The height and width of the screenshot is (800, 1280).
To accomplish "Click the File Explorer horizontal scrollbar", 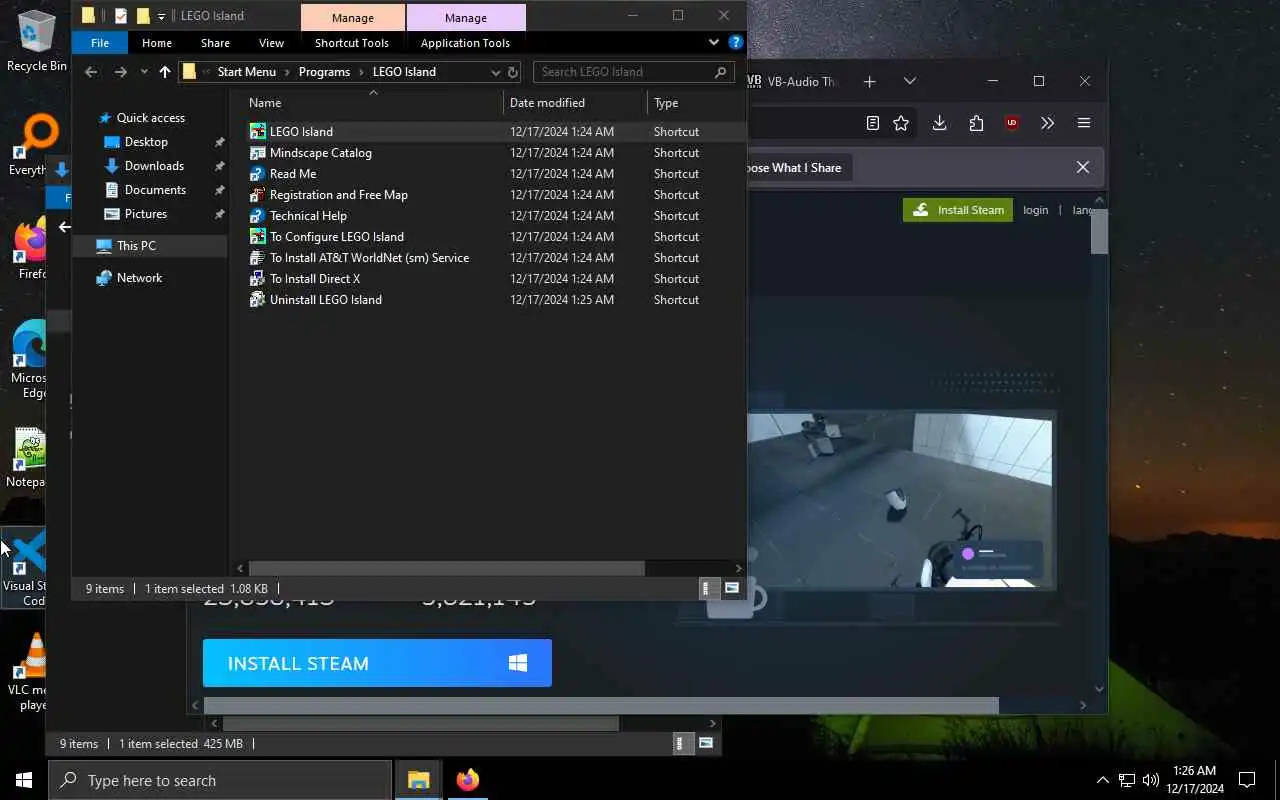I will point(447,568).
